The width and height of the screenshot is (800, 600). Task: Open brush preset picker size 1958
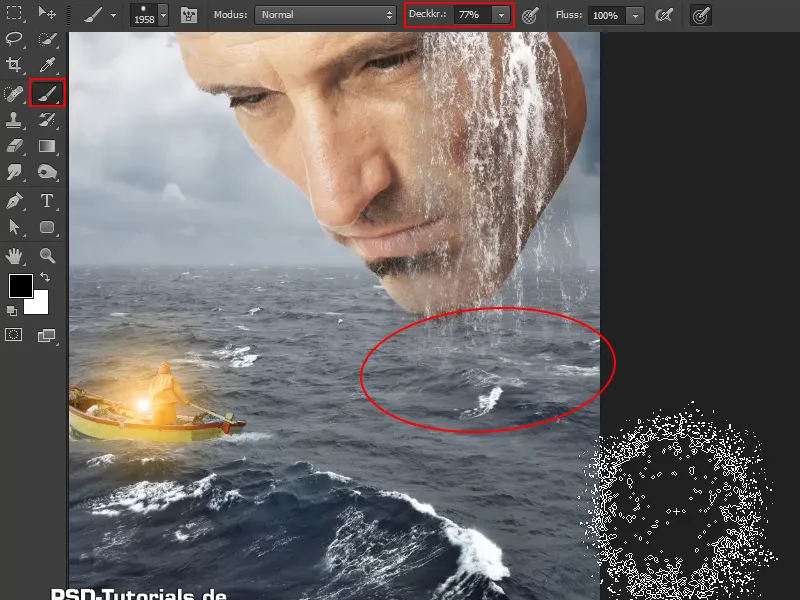[x=148, y=15]
